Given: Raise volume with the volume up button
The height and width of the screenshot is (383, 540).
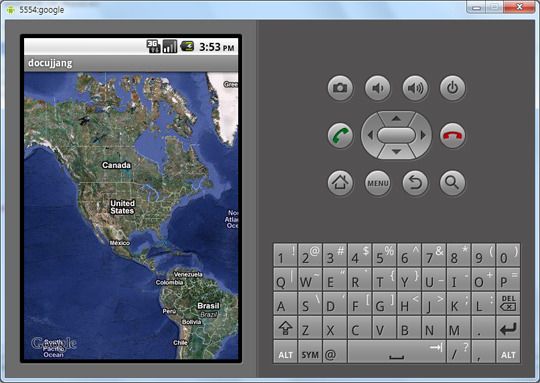Looking at the screenshot, I should click(x=415, y=88).
